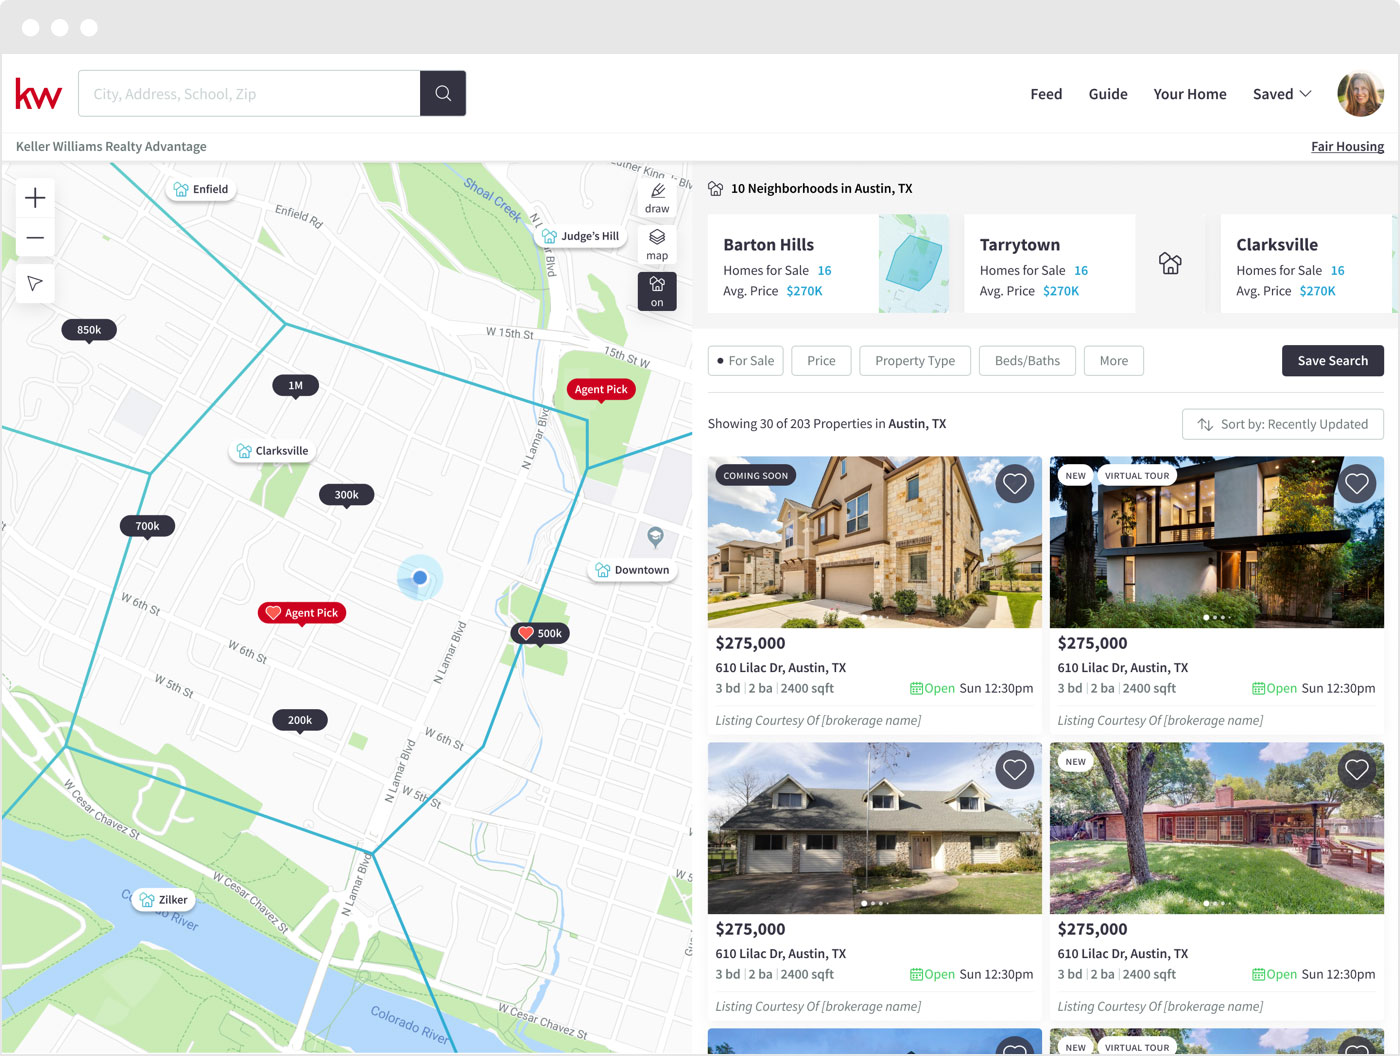Click the Zilker neighborhood marker
Viewport: 1400px width, 1056px height.
pyautogui.click(x=163, y=900)
